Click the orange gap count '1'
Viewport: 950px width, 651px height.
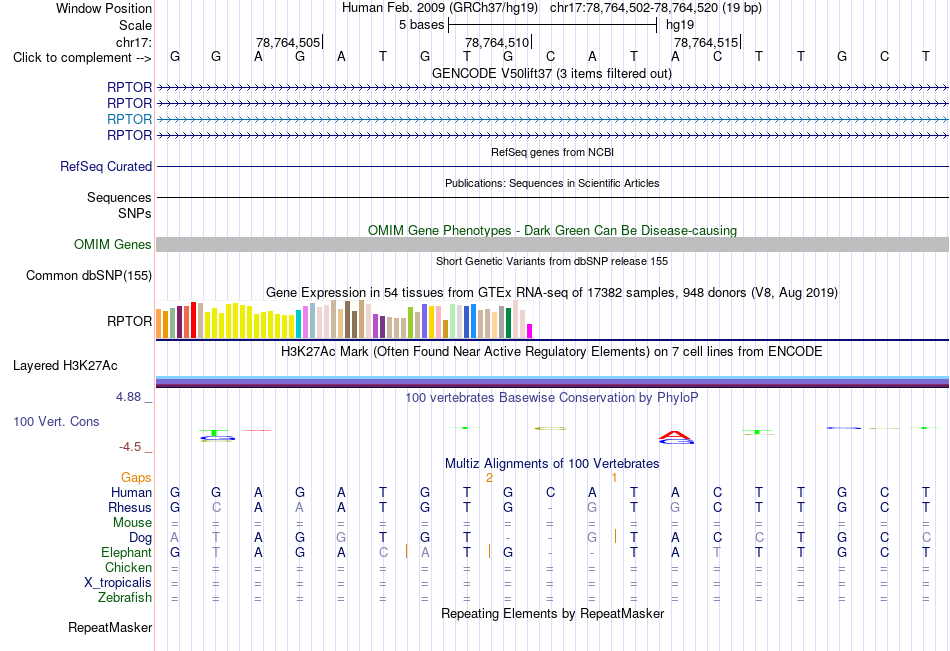point(614,478)
